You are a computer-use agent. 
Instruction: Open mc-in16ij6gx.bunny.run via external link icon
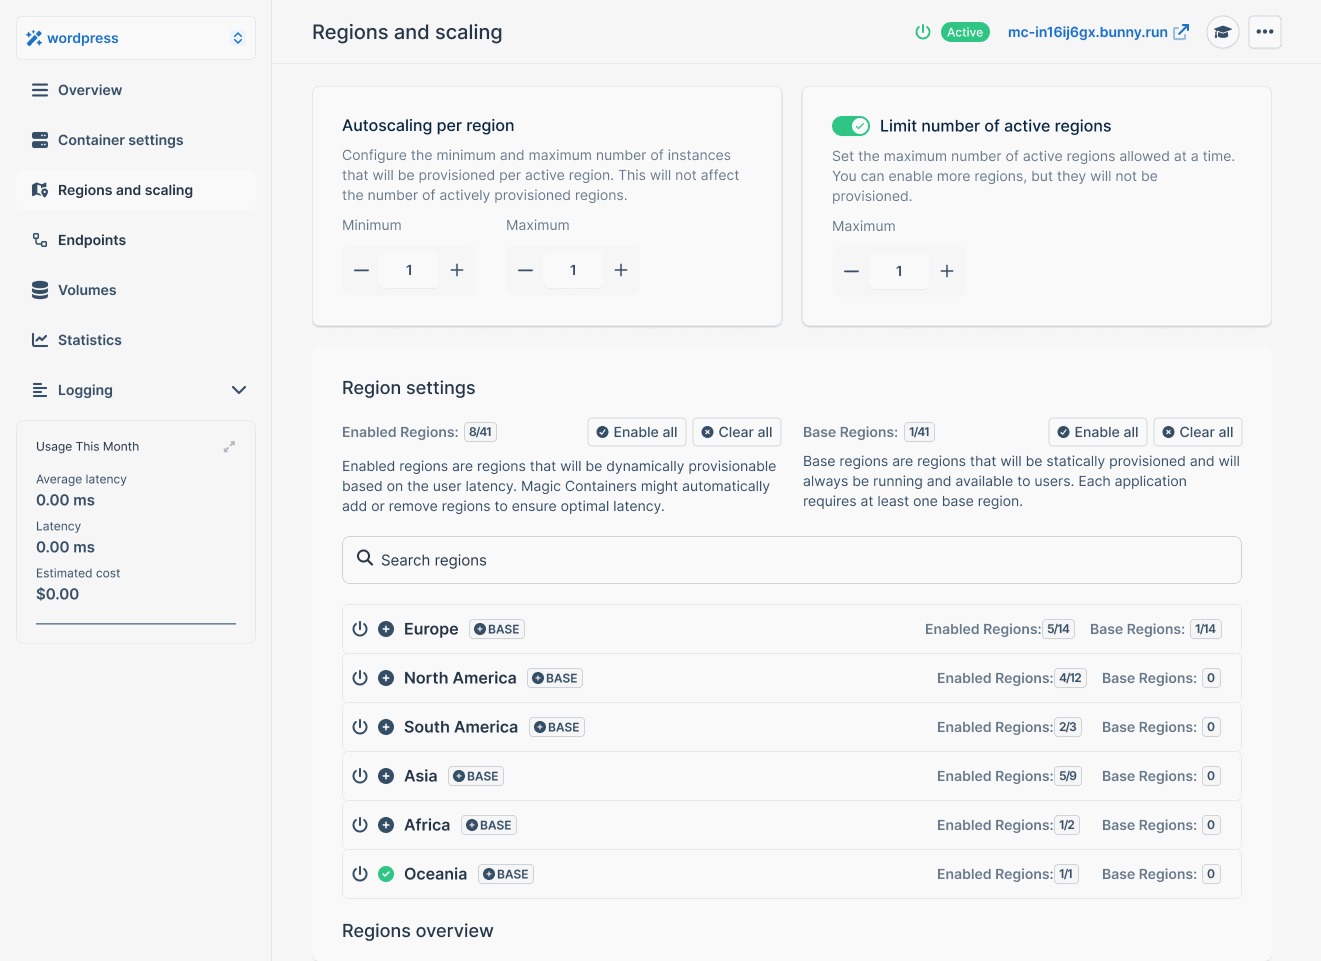click(x=1181, y=31)
